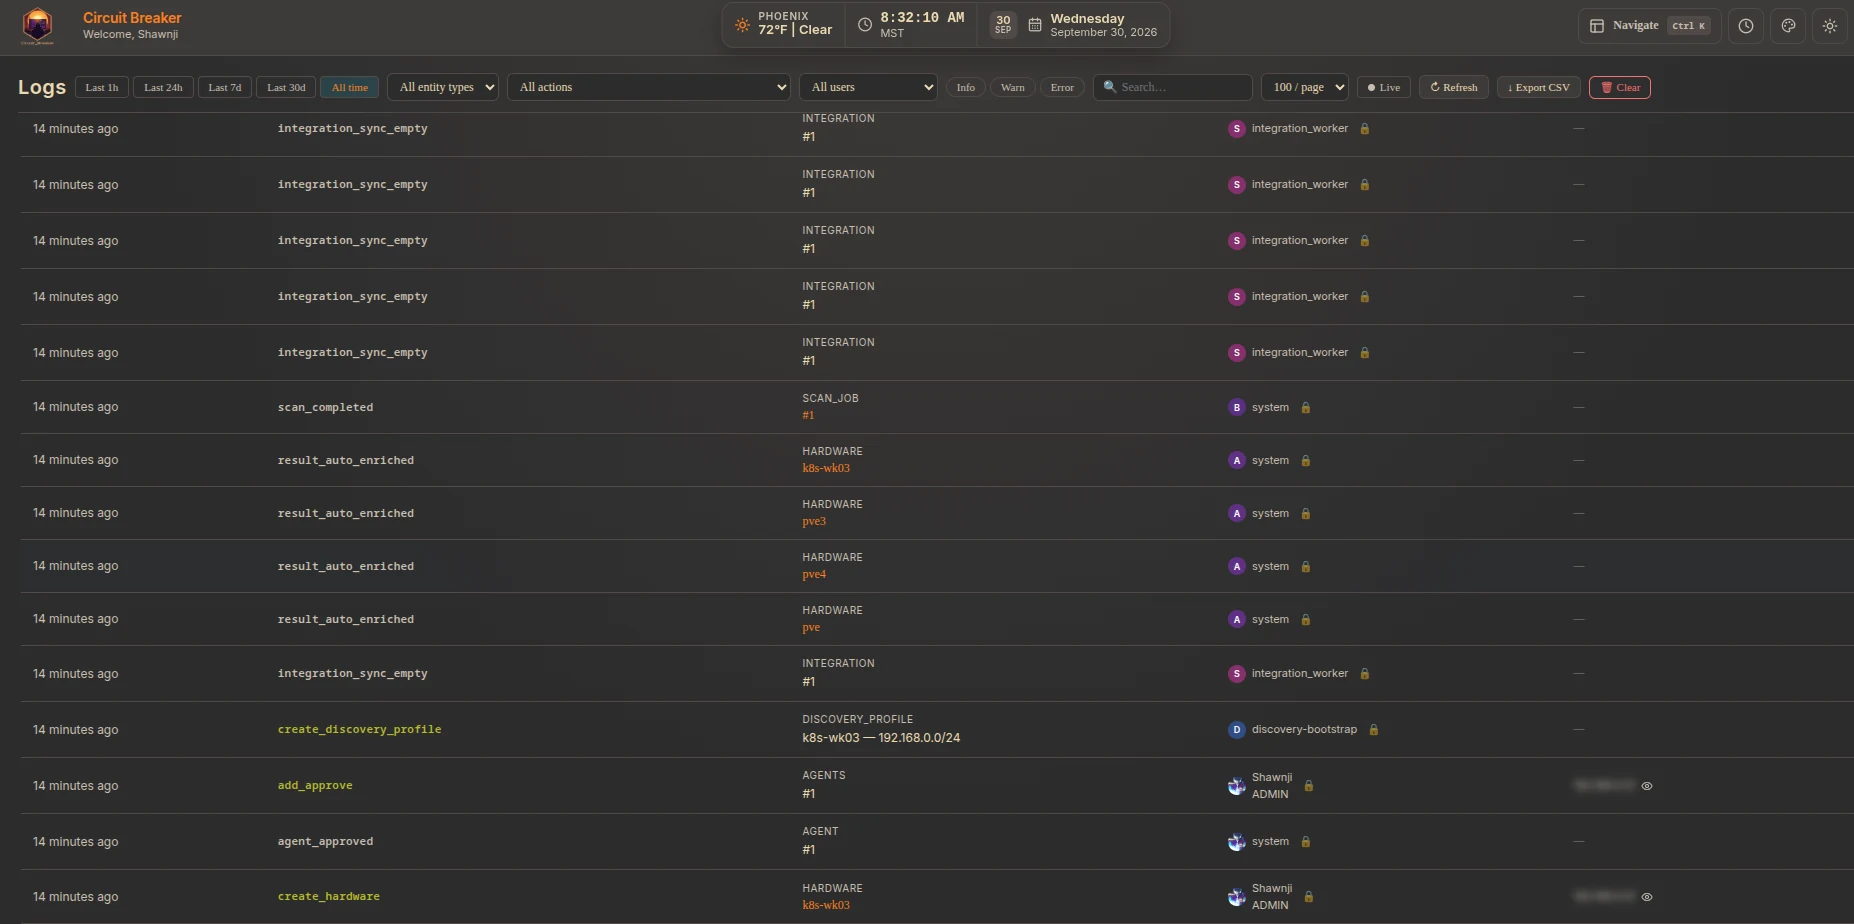The image size is (1854, 924).
Task: Select the Last 30d time range
Action: (x=286, y=87)
